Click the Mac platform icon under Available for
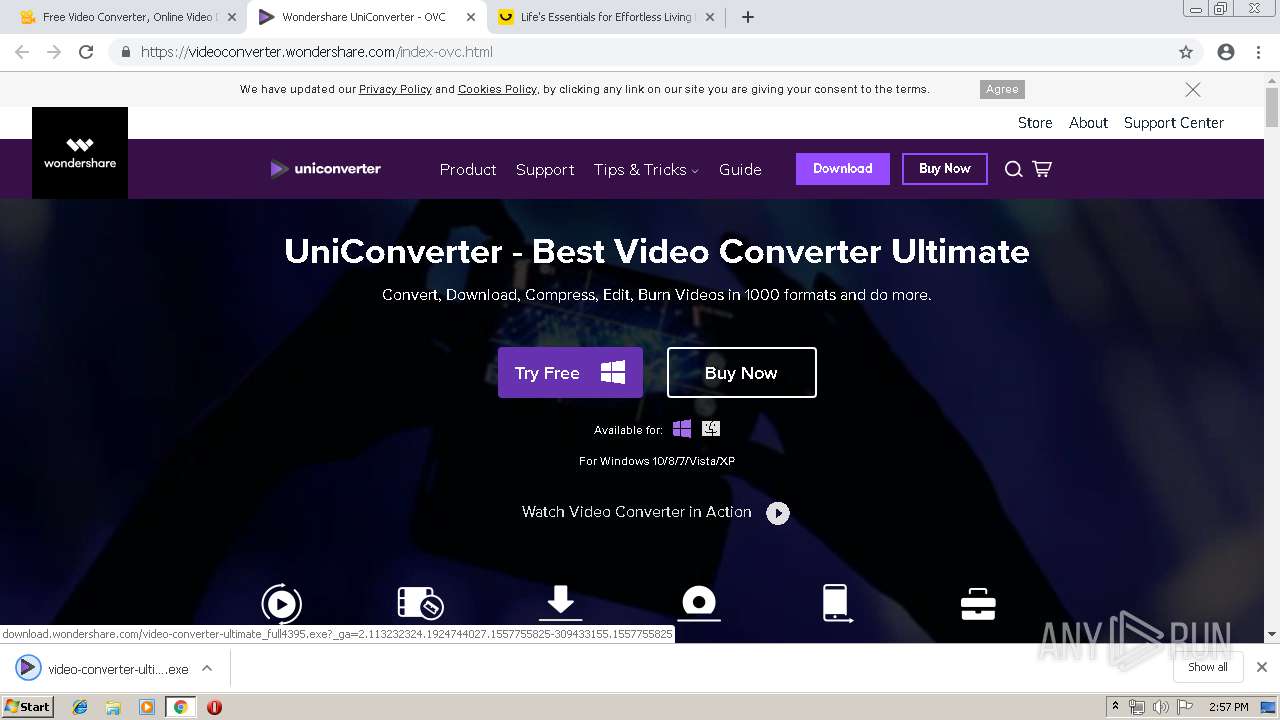 click(711, 429)
